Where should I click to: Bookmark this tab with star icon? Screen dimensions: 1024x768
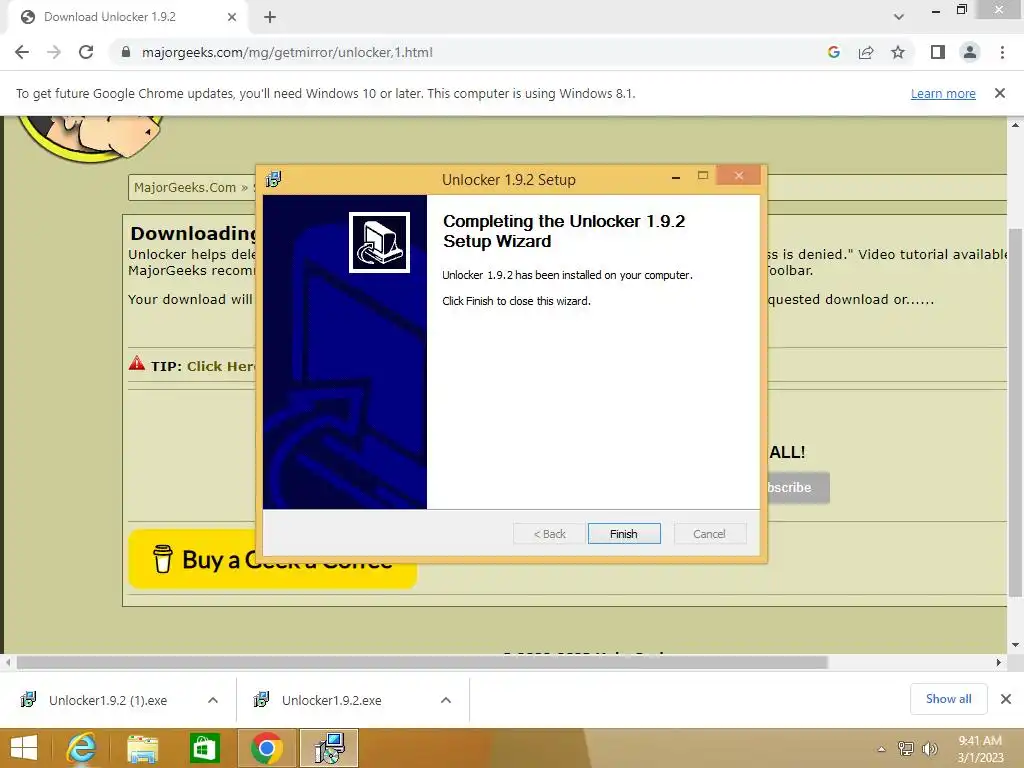898,52
